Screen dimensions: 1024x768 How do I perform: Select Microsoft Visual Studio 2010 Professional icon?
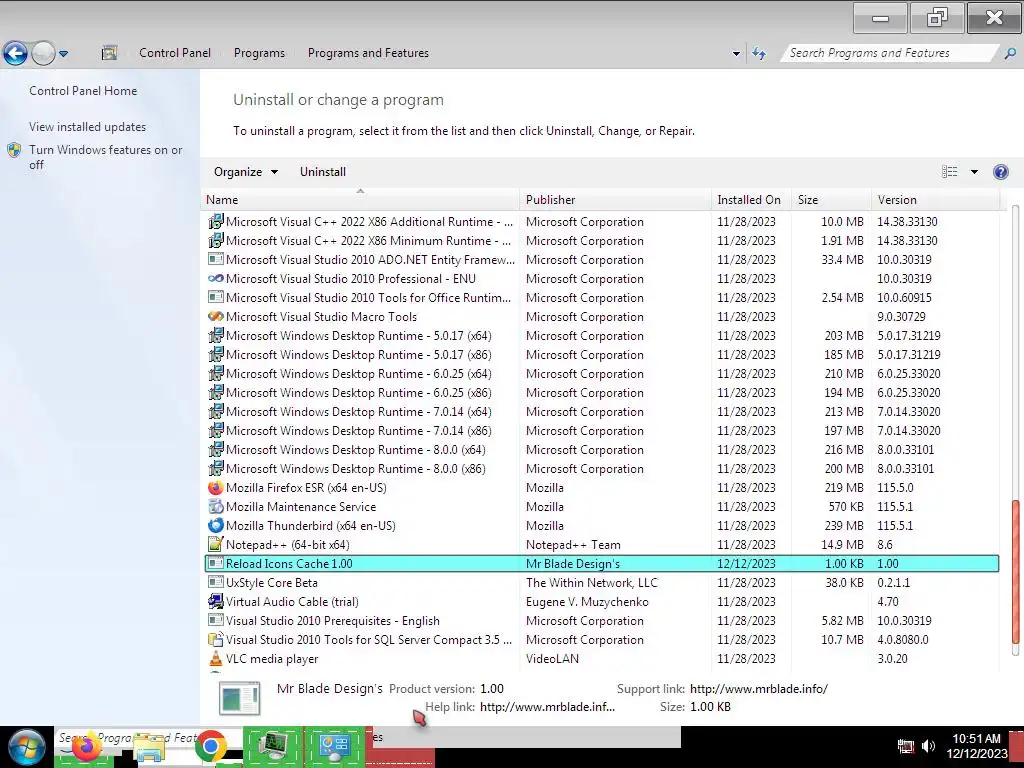[216, 279]
